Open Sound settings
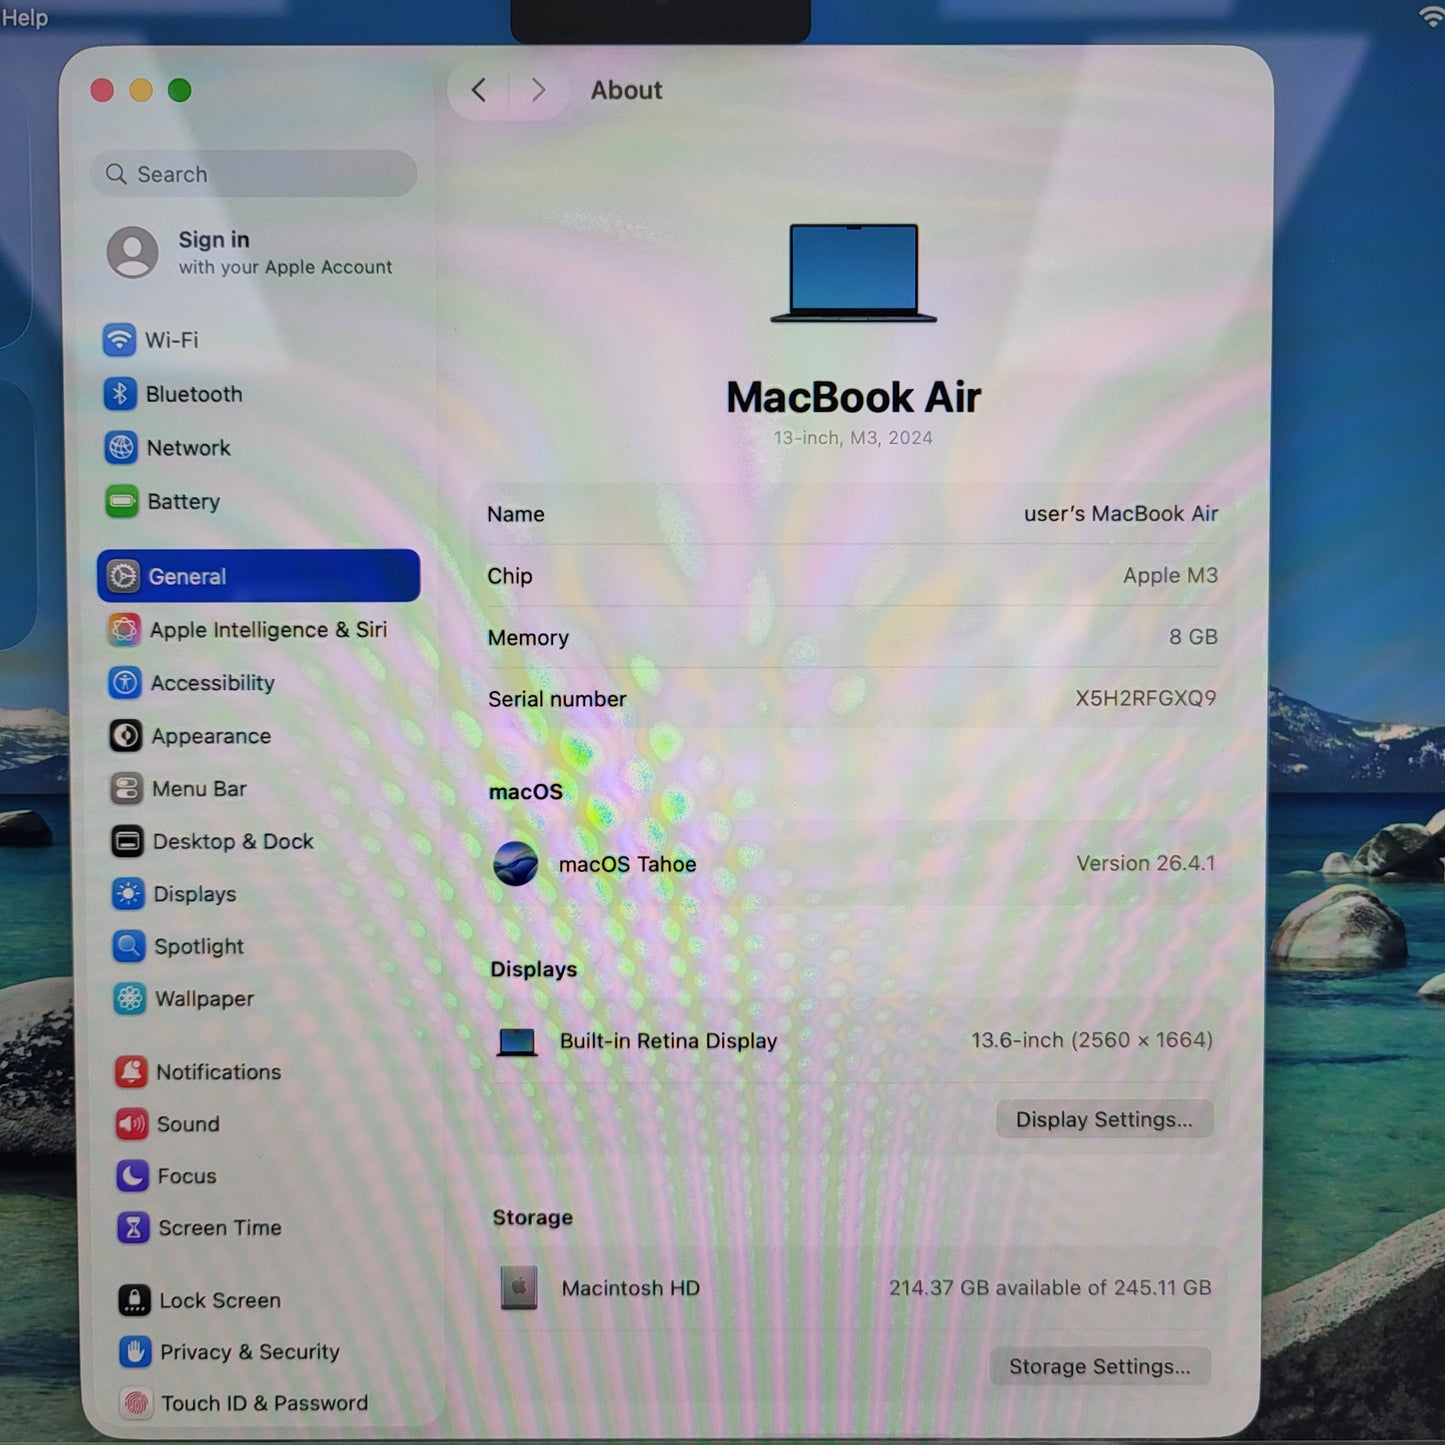The height and width of the screenshot is (1445, 1445). click(186, 1124)
